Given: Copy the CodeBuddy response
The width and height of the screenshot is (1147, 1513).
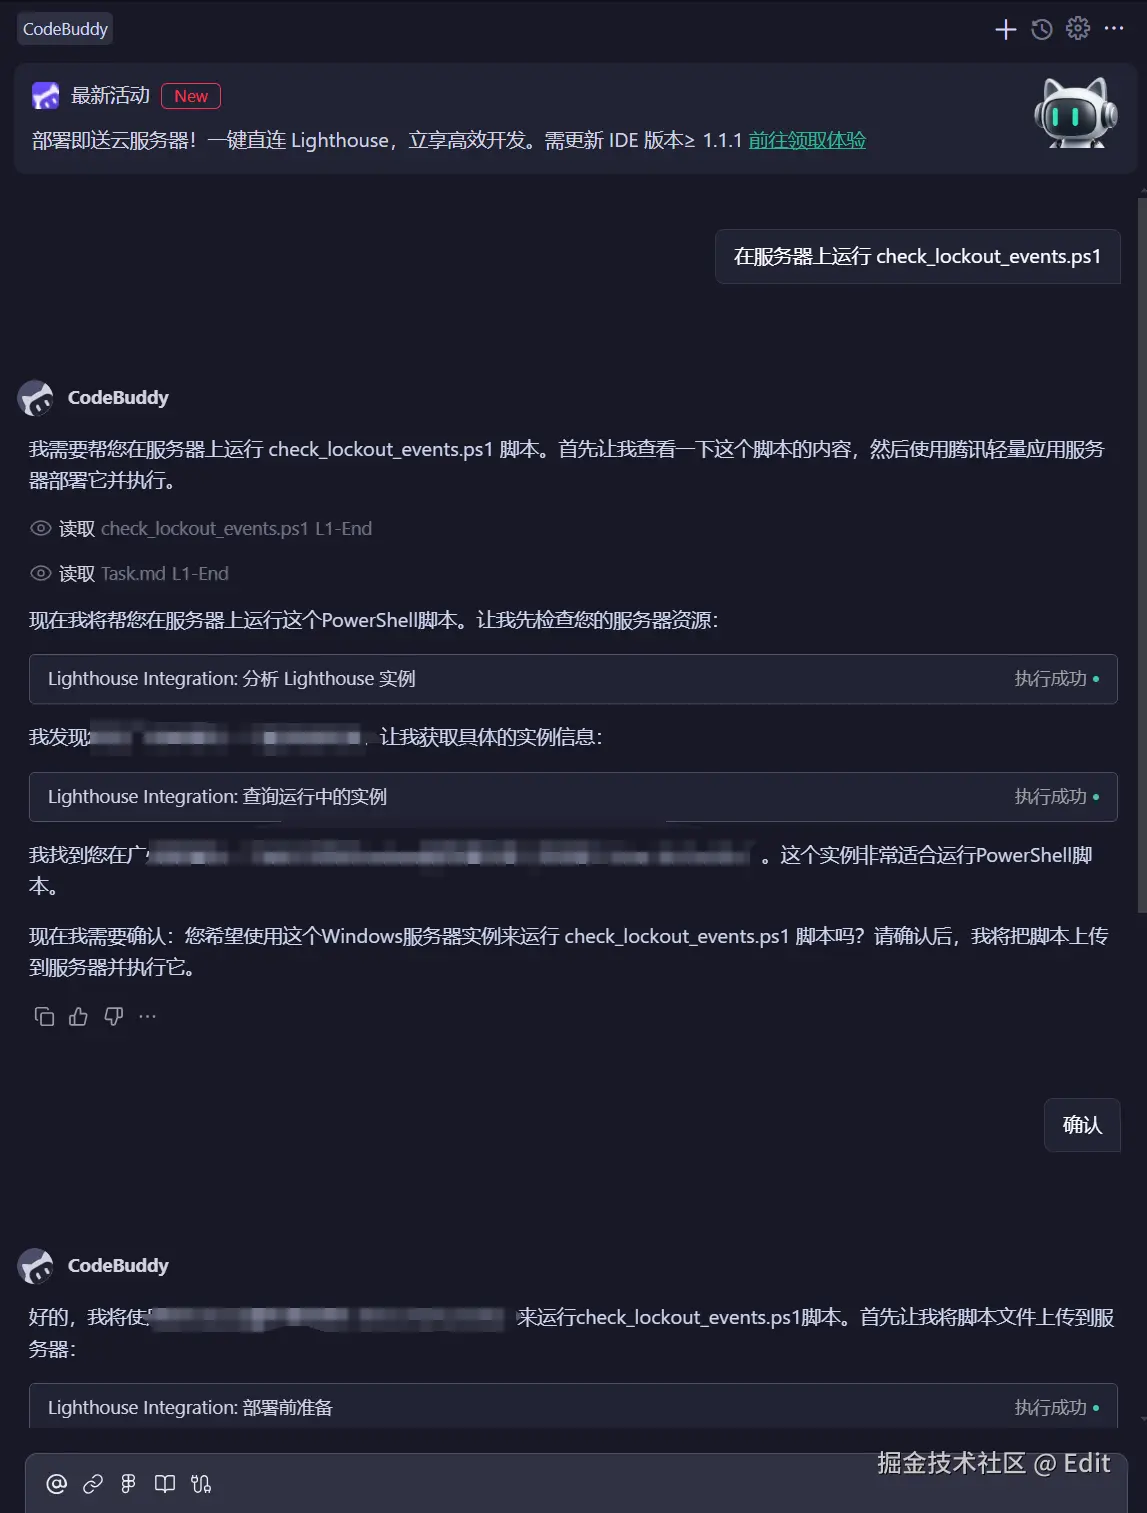Looking at the screenshot, I should tap(44, 1017).
